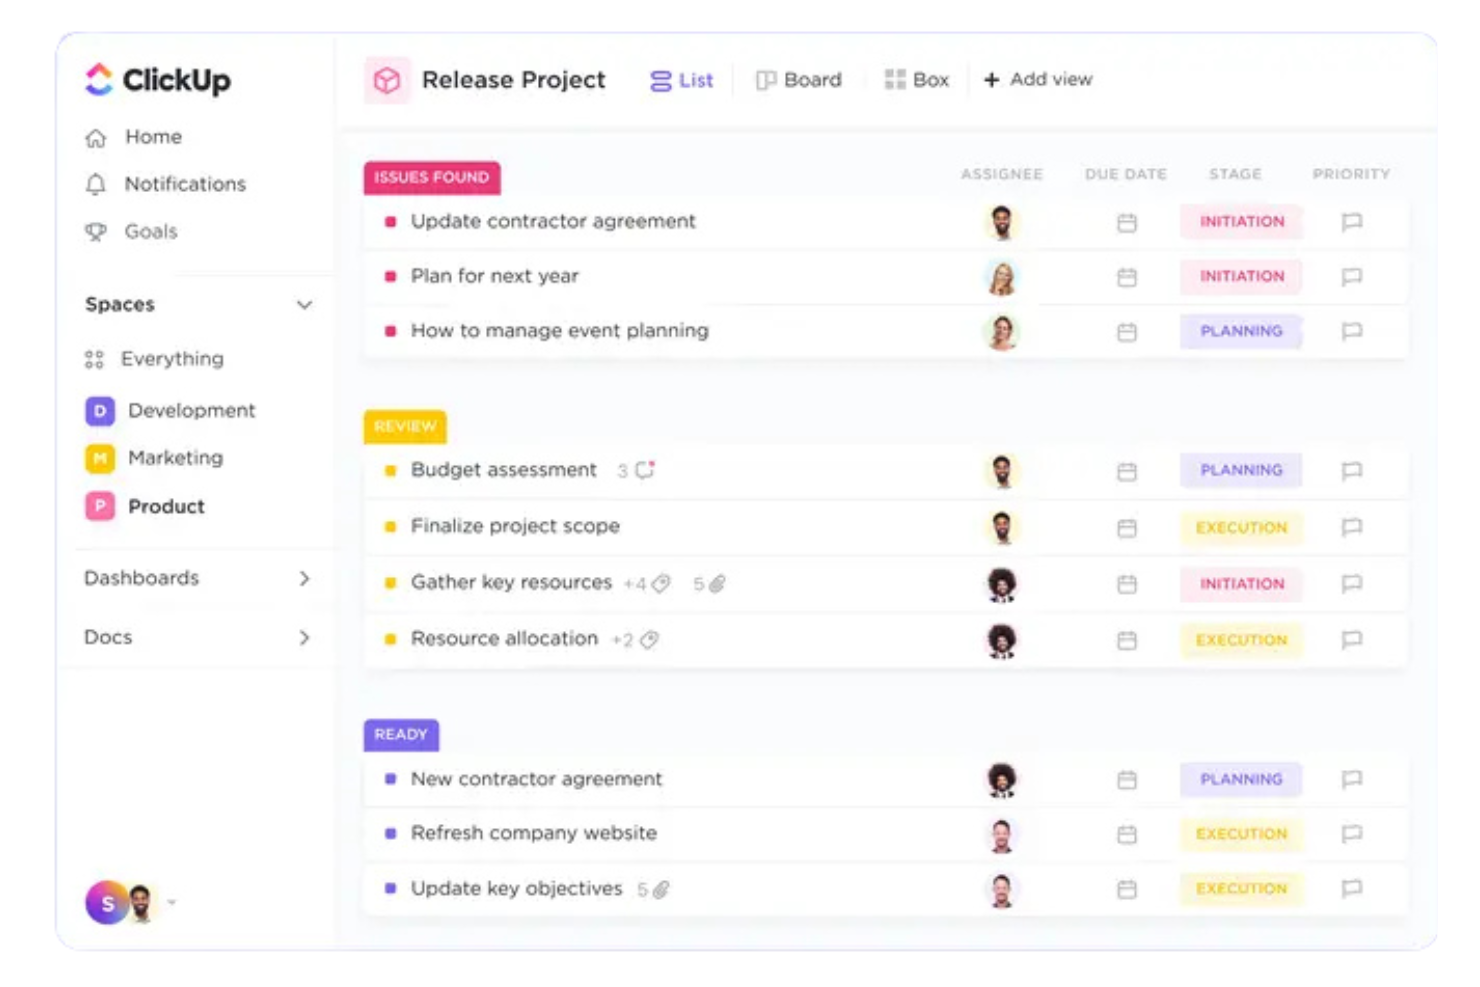Set due date for Gather key resources

[x=1127, y=583]
